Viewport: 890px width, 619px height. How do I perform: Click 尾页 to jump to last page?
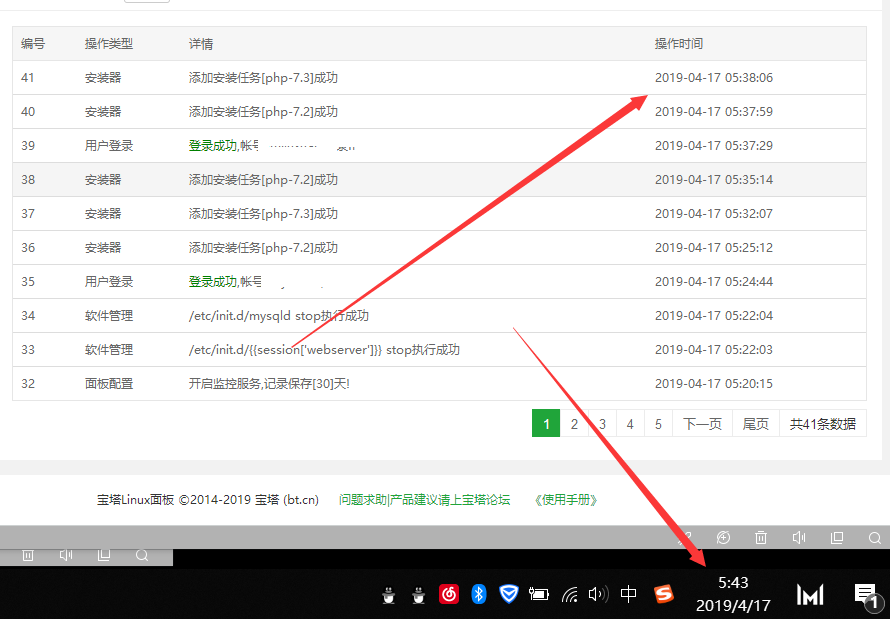pyautogui.click(x=756, y=424)
